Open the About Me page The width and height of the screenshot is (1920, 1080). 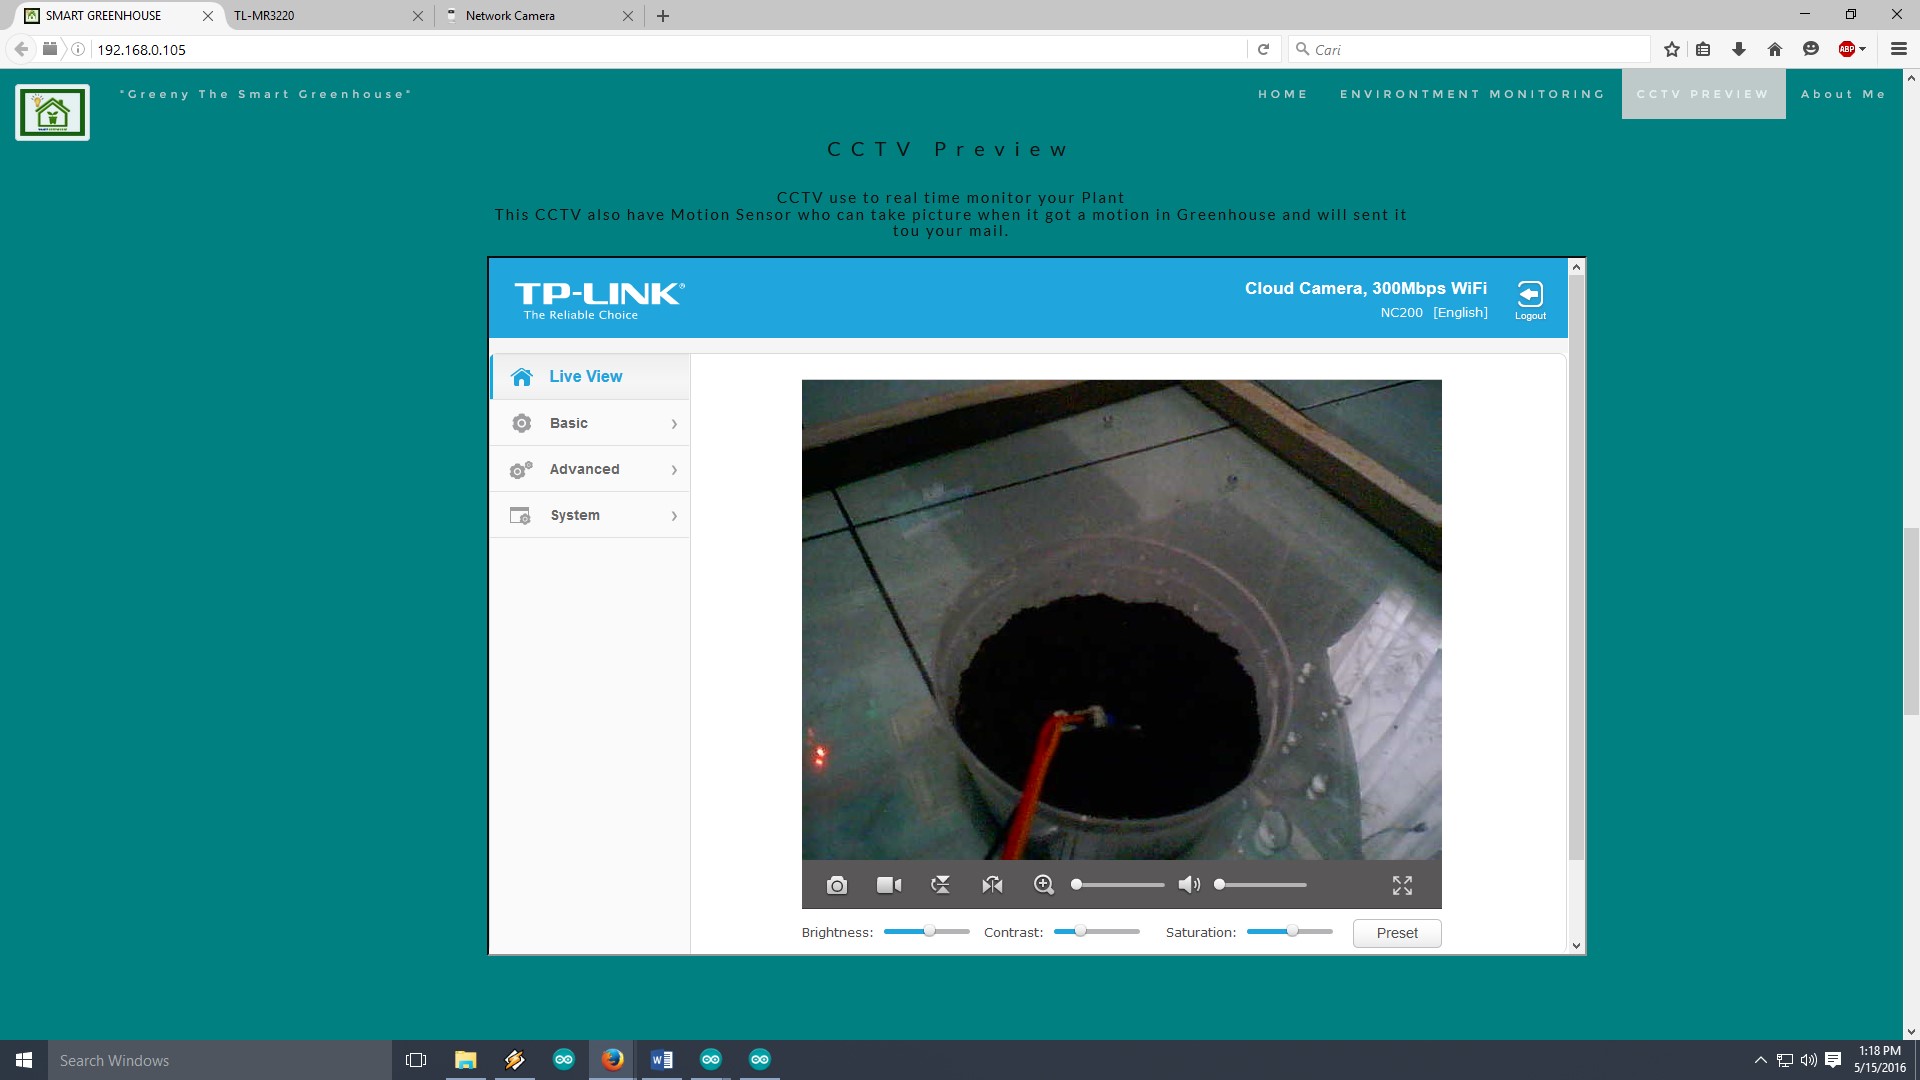tap(1843, 94)
